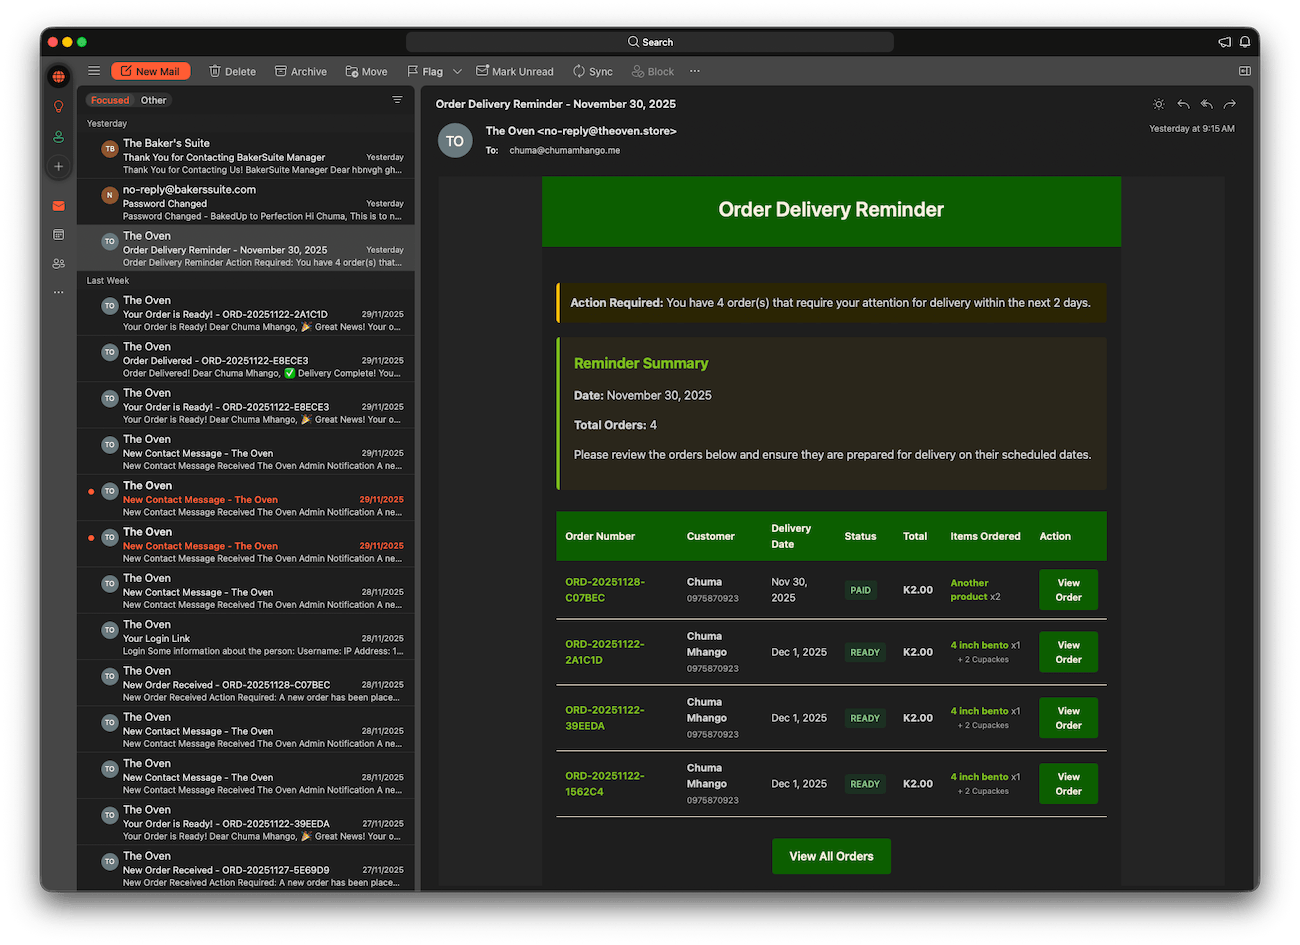This screenshot has width=1300, height=945.
Task: Click the megaphone announcements icon
Action: coord(1224,42)
